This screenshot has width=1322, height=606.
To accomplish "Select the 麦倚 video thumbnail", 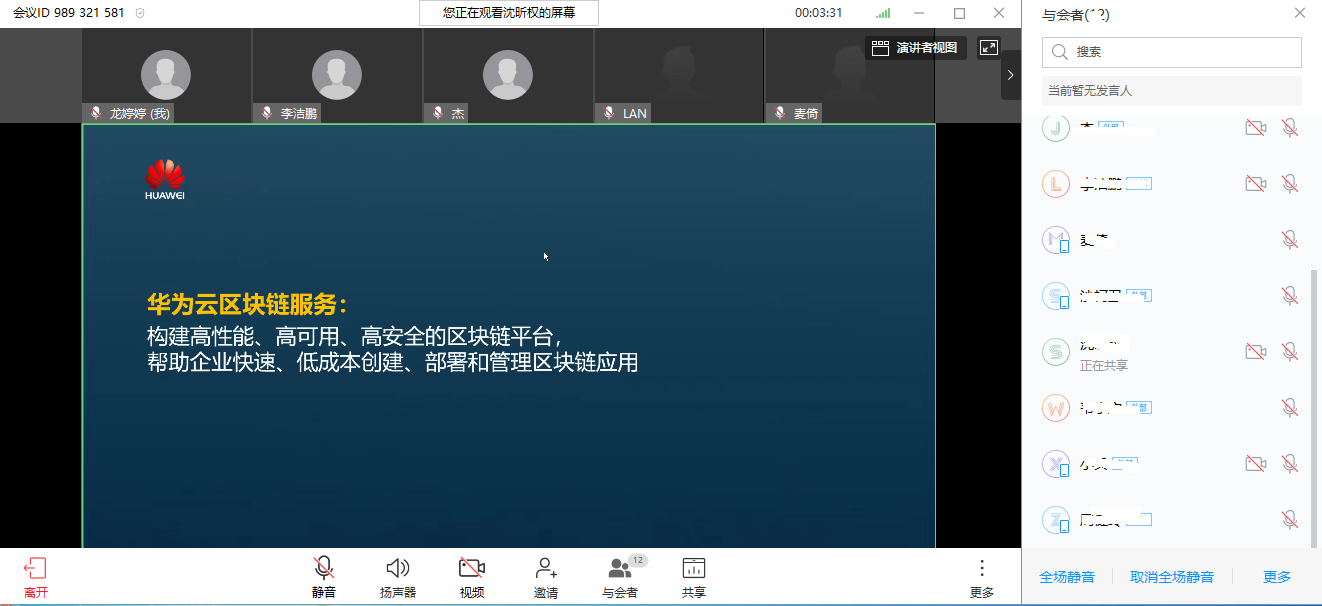I will [850, 75].
